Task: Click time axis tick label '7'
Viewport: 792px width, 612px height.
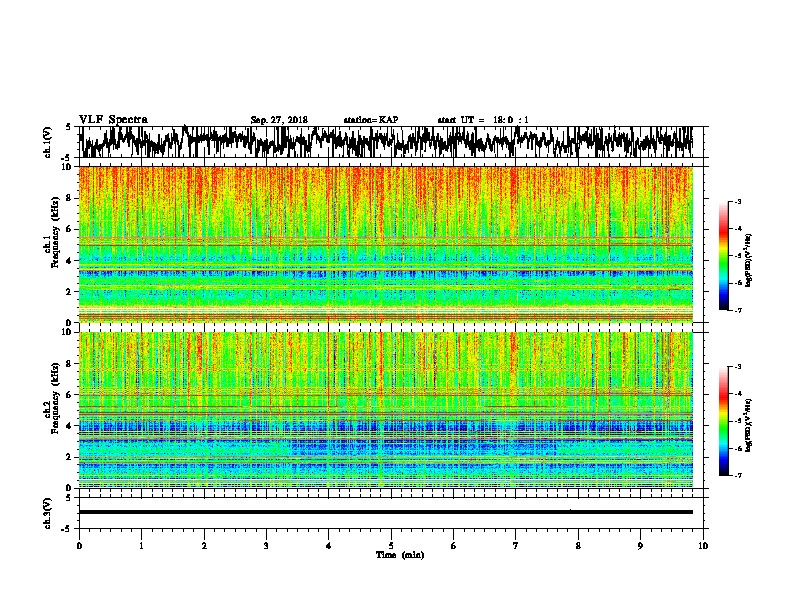Action: coord(516,545)
